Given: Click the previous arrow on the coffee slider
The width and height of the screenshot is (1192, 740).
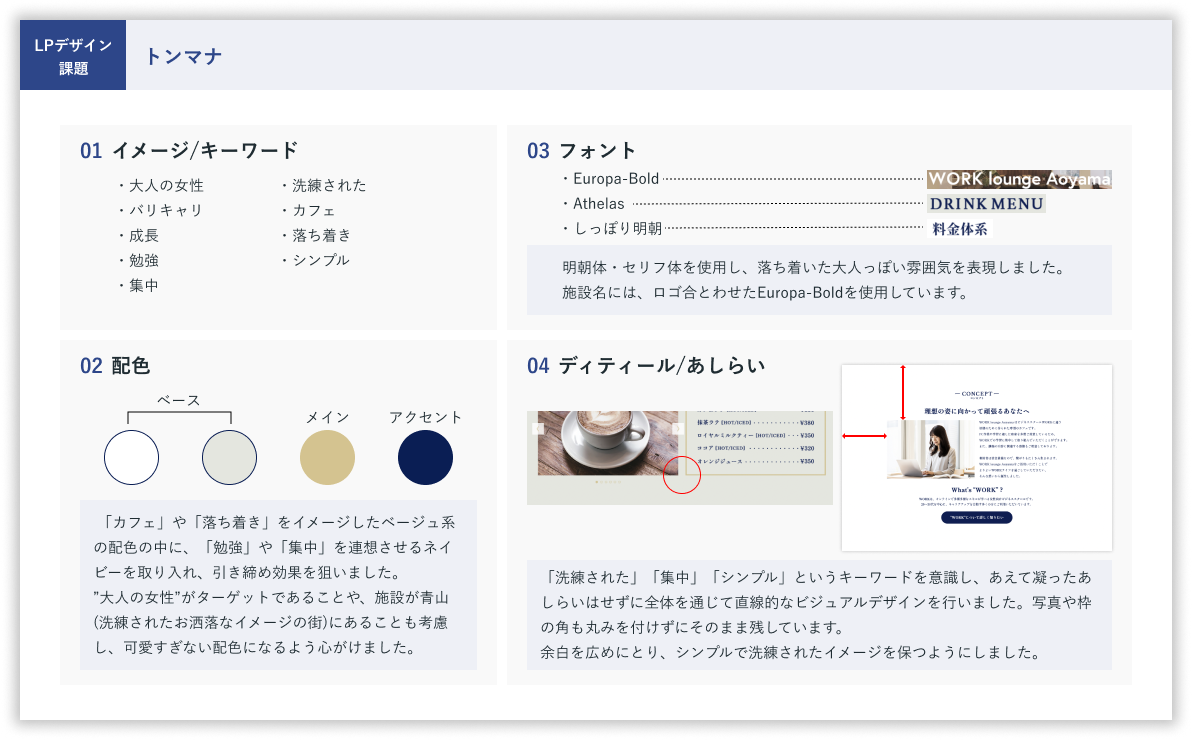Looking at the screenshot, I should coord(539,429).
